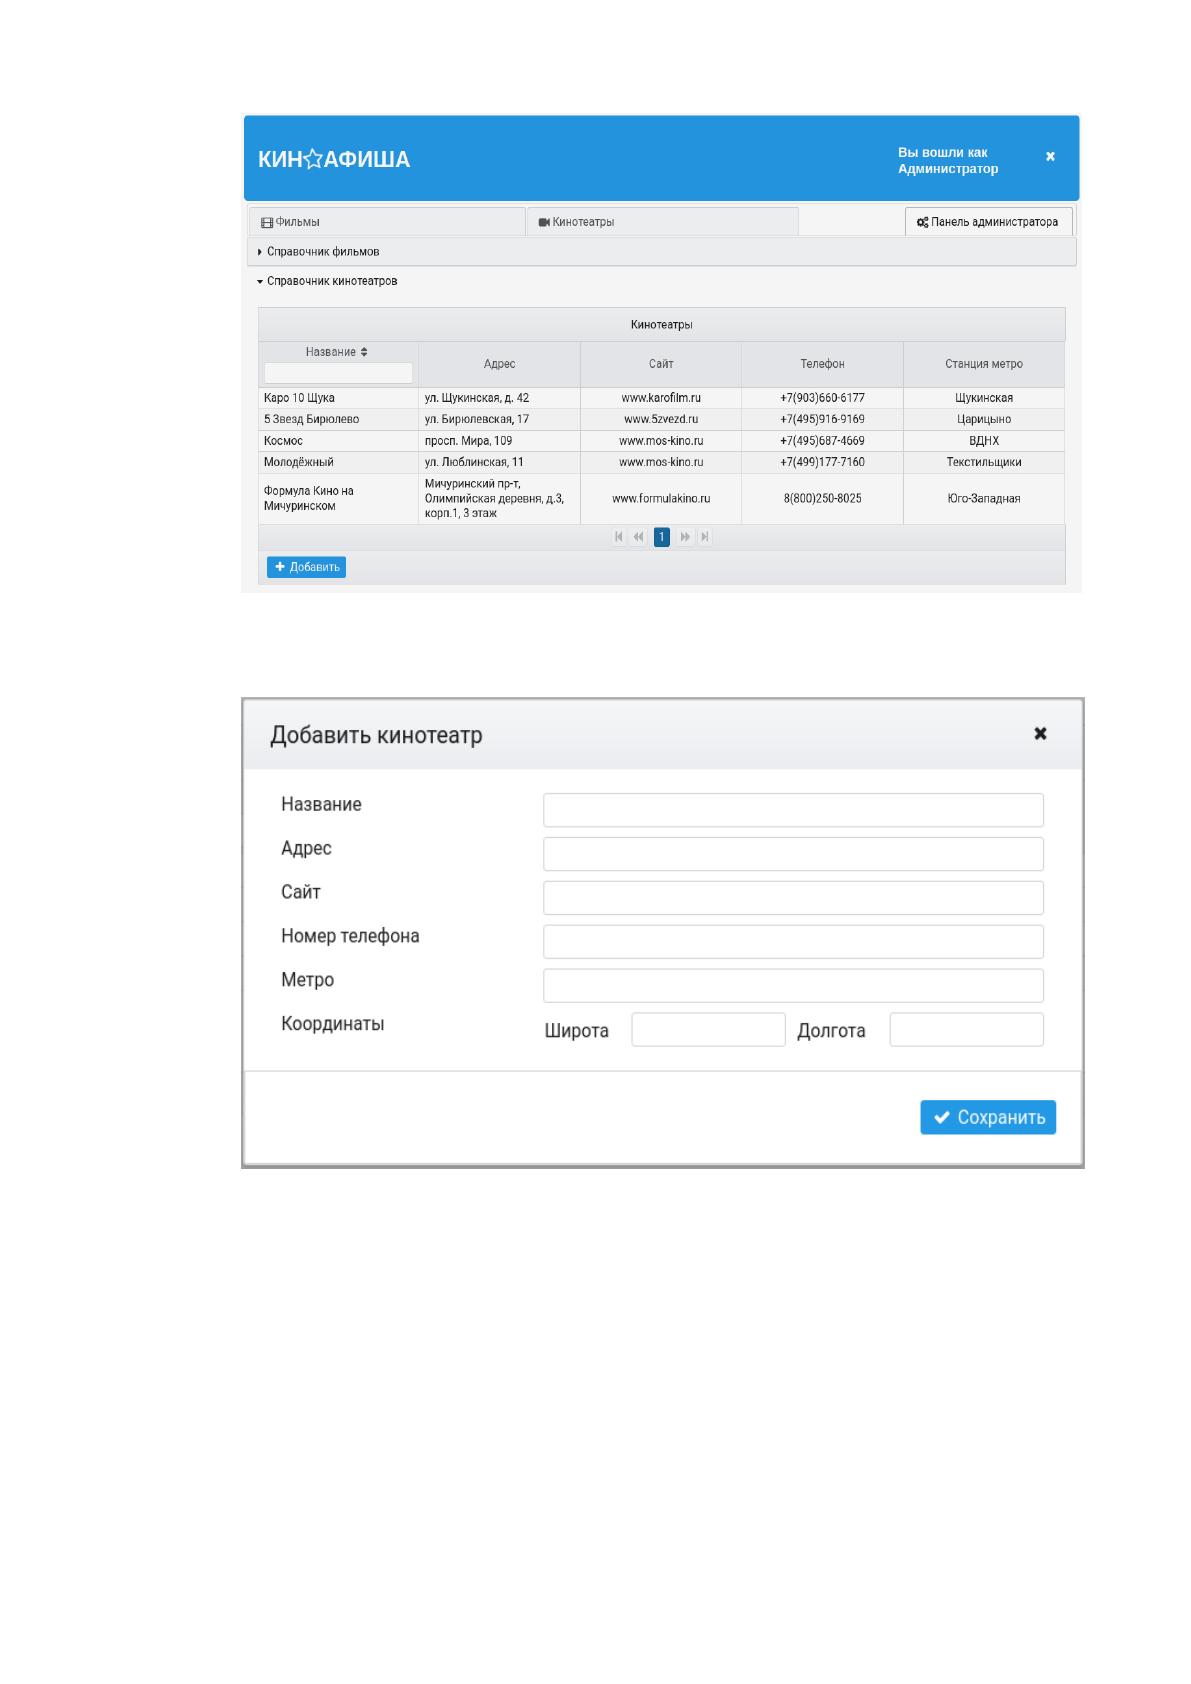Viewport: 1191px width, 1684px height.
Task: Click the КИНОАФИША star logo
Action: (334, 160)
